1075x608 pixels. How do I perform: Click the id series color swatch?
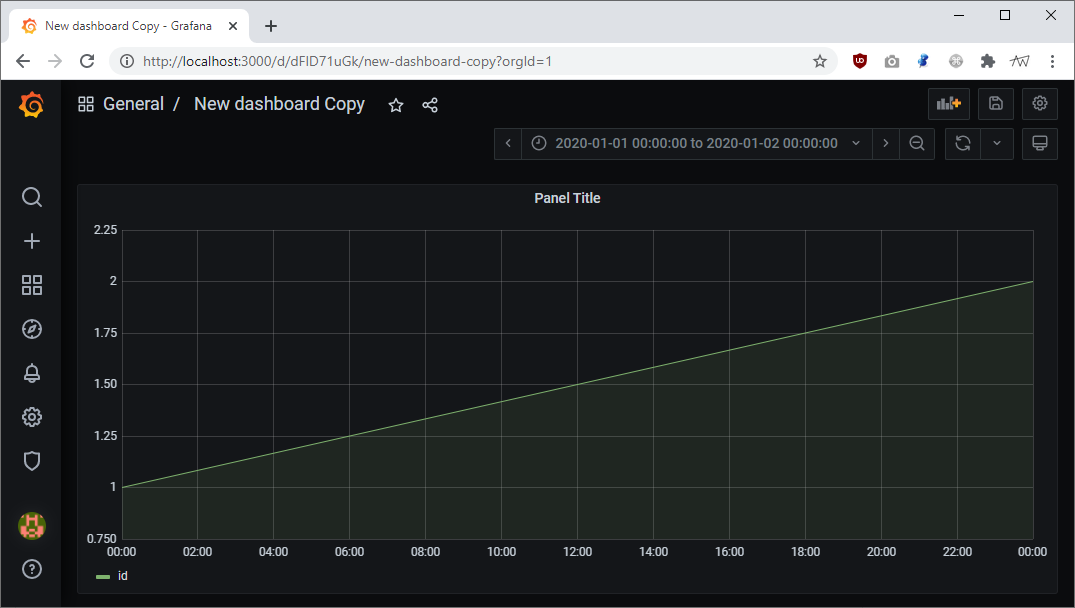tap(103, 576)
